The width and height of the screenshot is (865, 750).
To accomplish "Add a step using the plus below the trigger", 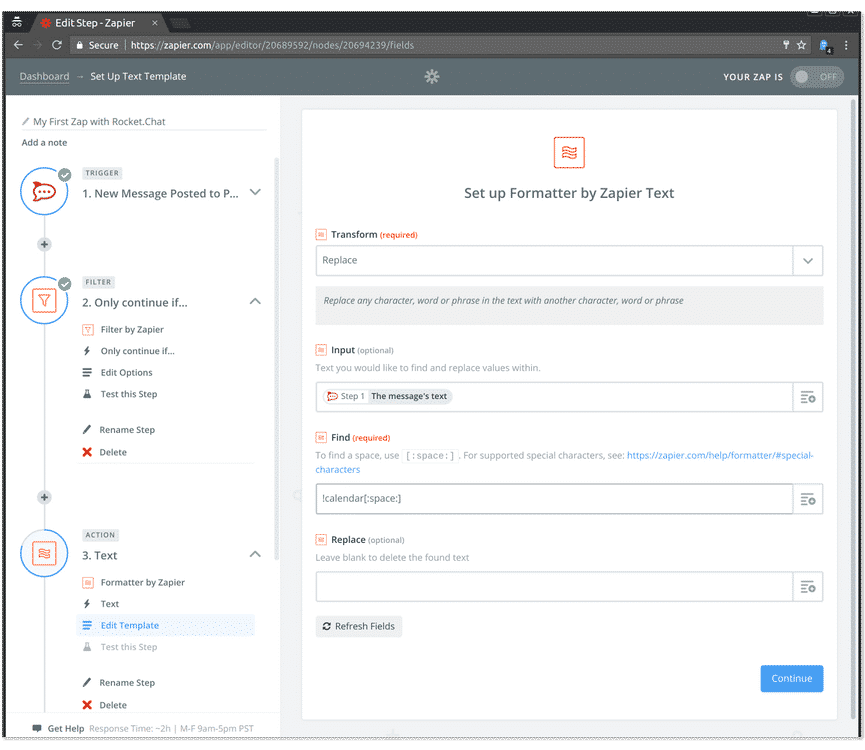I will (x=45, y=244).
